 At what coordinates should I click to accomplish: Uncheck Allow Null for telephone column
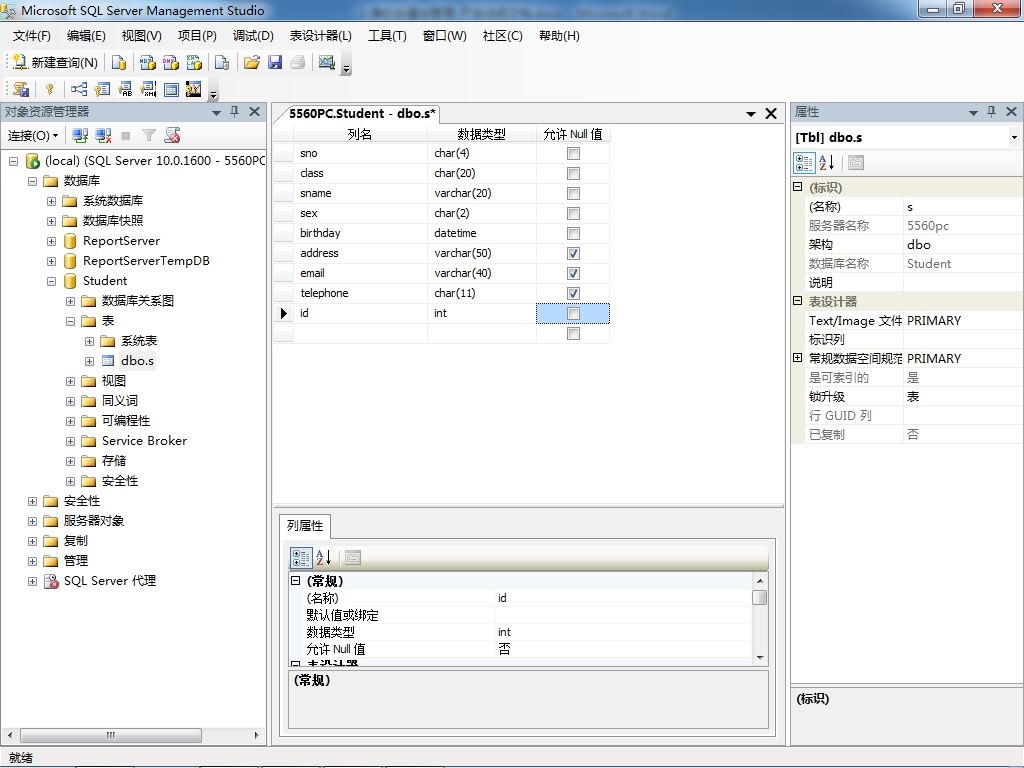point(573,293)
